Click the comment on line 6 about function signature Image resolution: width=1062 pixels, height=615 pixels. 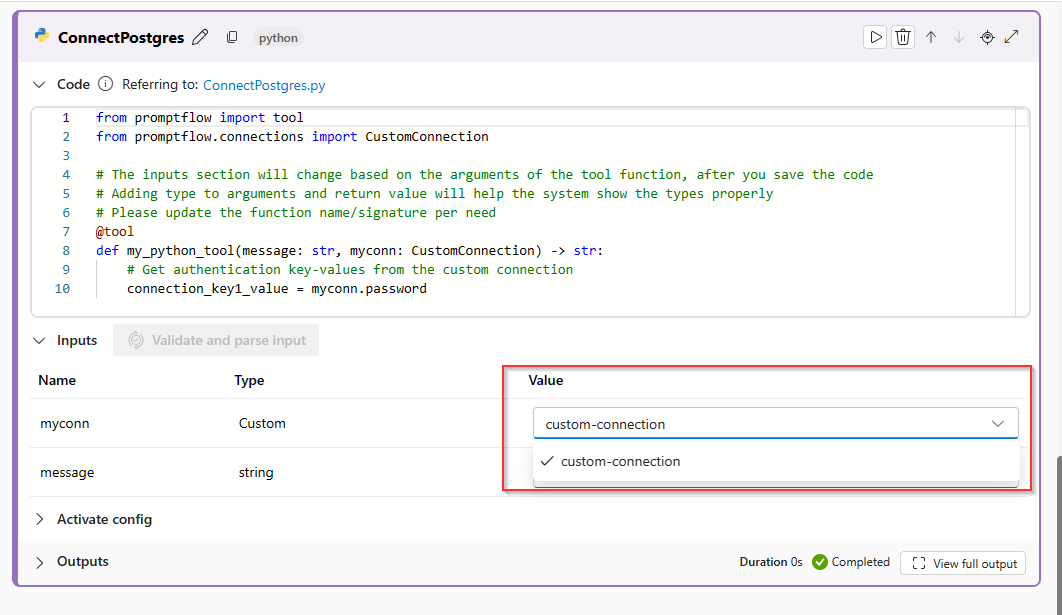click(296, 213)
